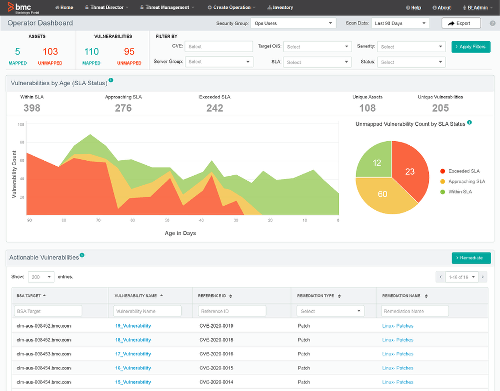Open the Help menu

(x=414, y=8)
